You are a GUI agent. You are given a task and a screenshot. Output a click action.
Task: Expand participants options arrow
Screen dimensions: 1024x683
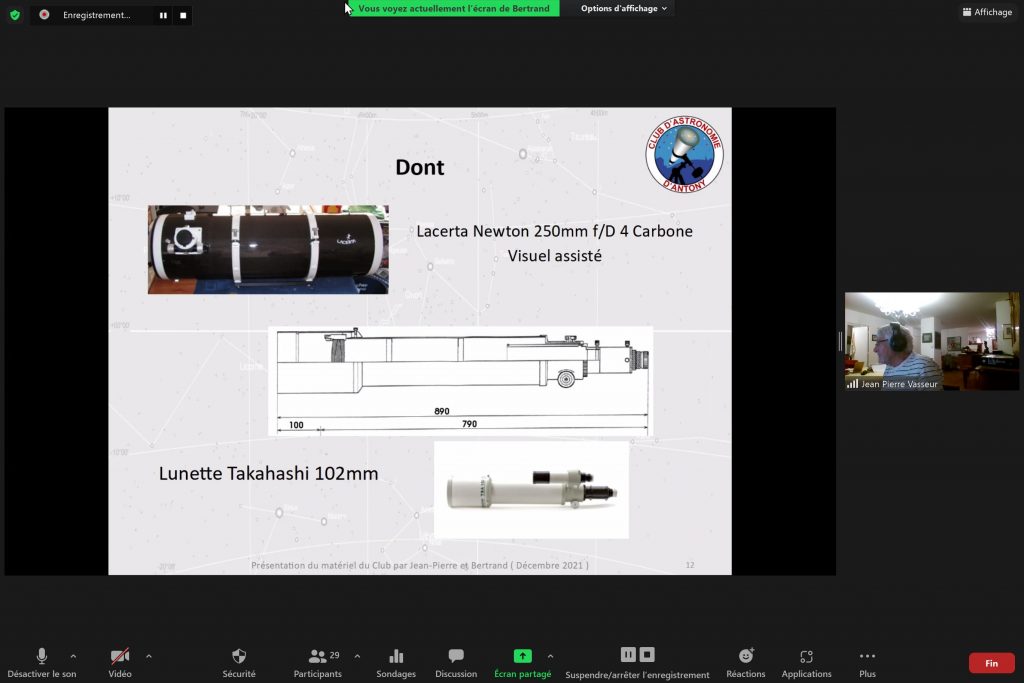357,656
